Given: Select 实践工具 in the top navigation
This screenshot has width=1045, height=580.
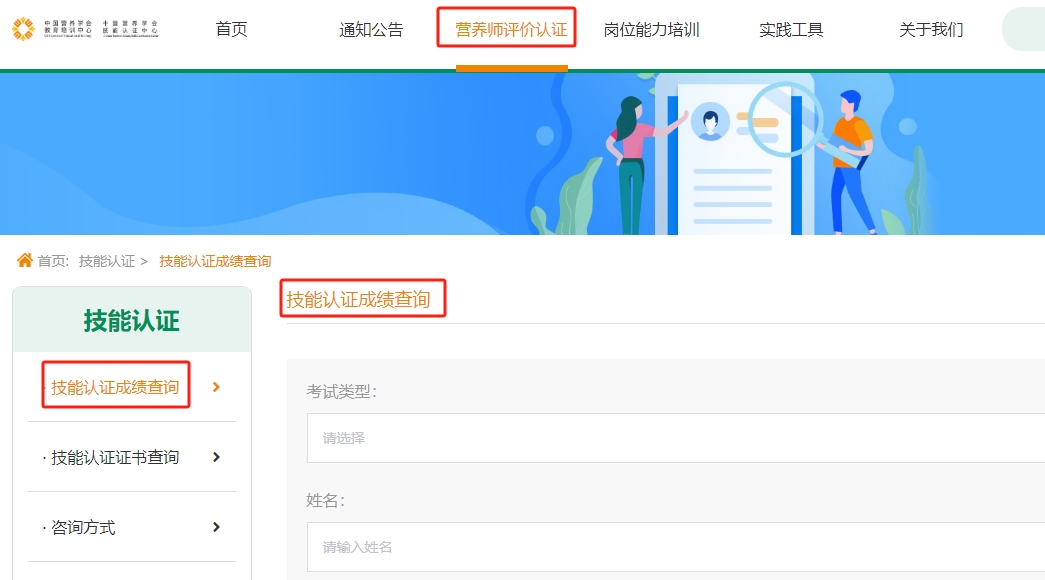Looking at the screenshot, I should coord(790,30).
